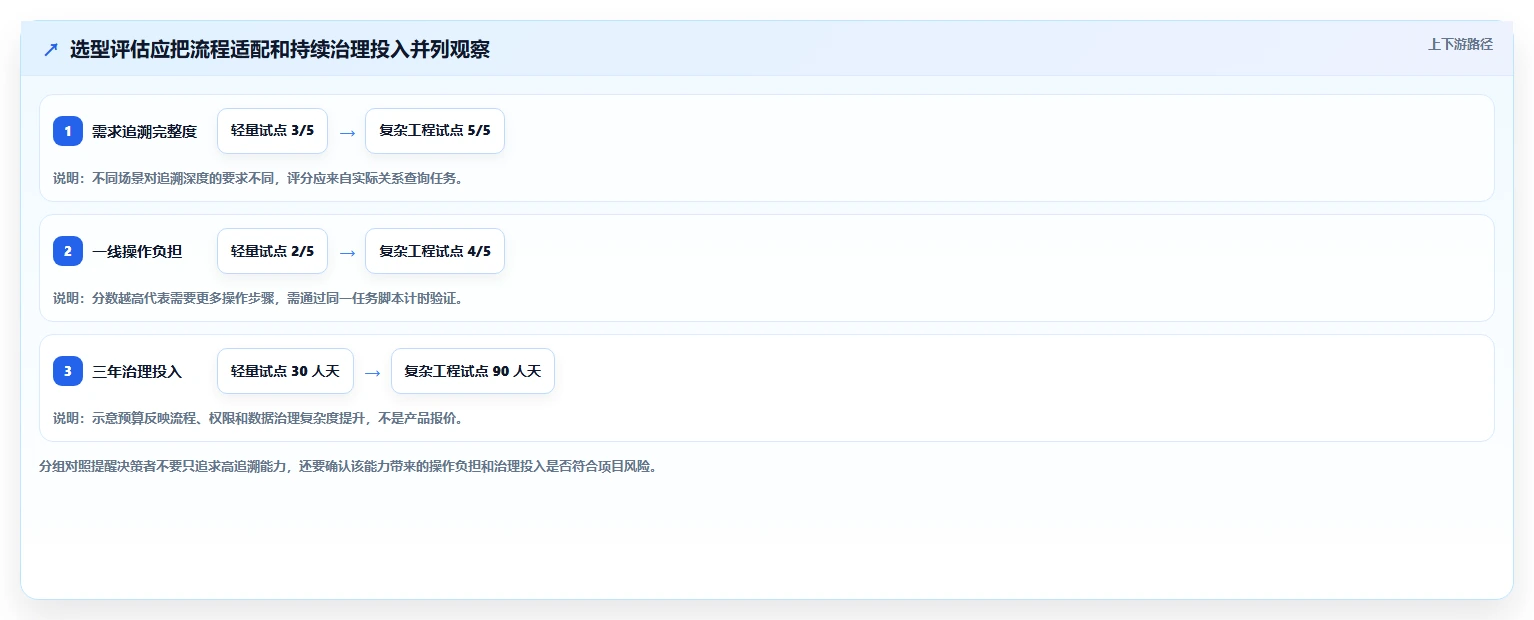Select the 轻量试点 2/5 chip
The height and width of the screenshot is (620, 1534).
click(x=272, y=251)
